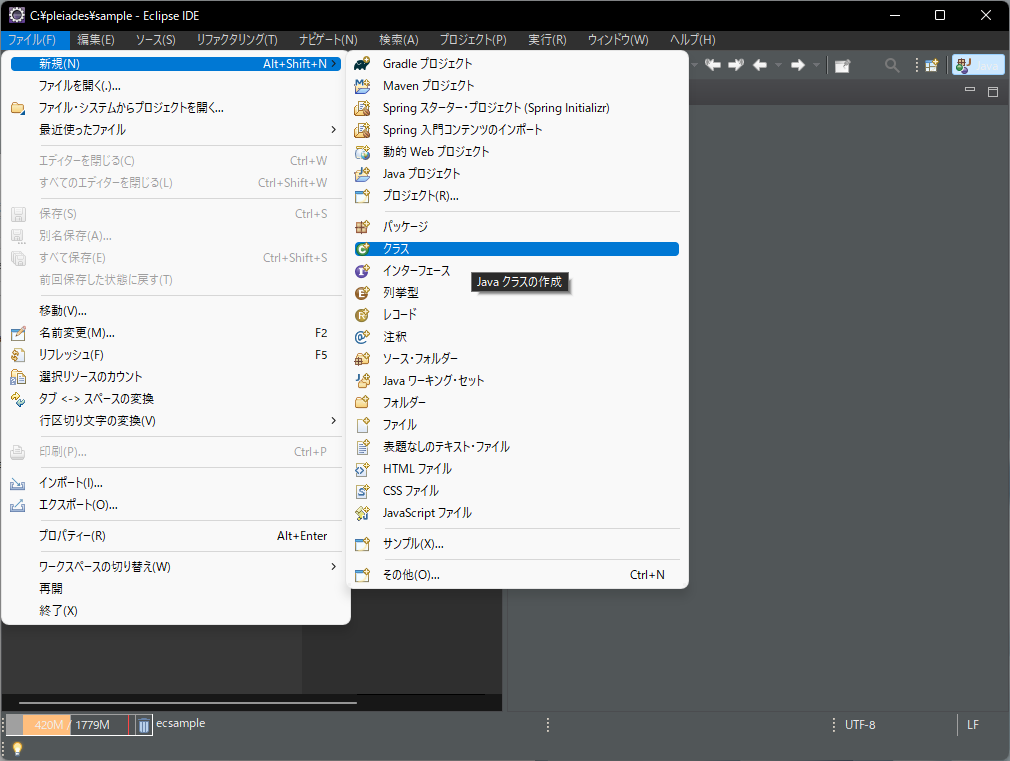Click the source folder icon
1010x761 pixels.
tap(363, 358)
